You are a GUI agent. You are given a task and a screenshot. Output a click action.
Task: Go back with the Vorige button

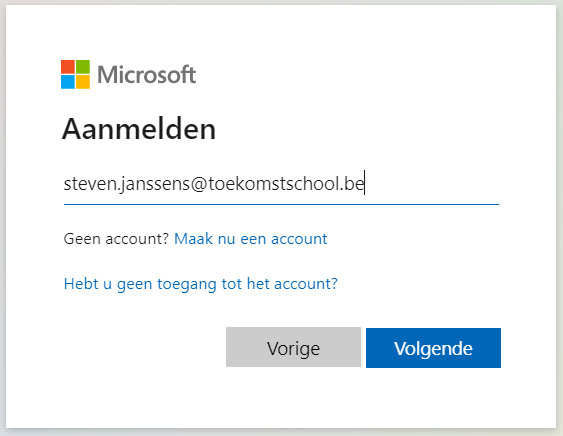click(293, 347)
